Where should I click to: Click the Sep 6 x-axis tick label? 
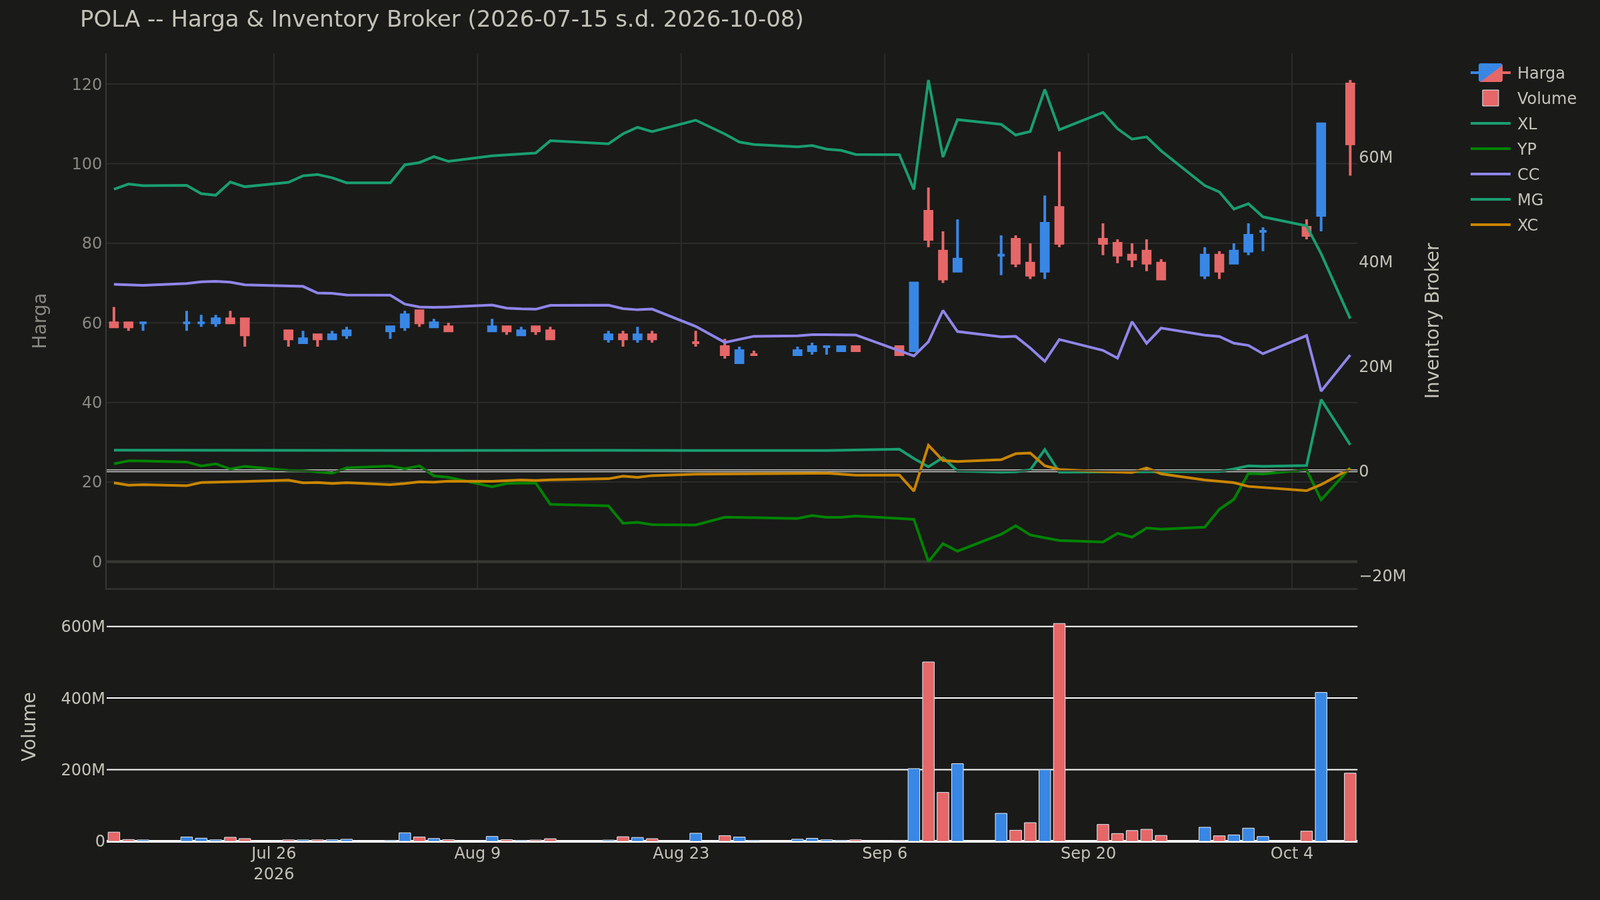[884, 853]
